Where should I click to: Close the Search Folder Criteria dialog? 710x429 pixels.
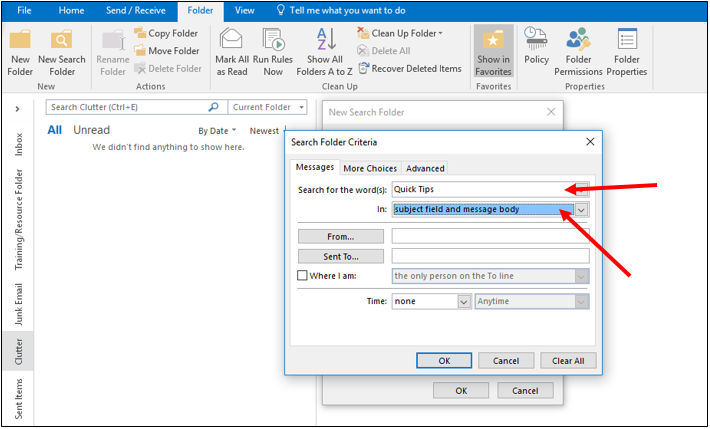[590, 142]
